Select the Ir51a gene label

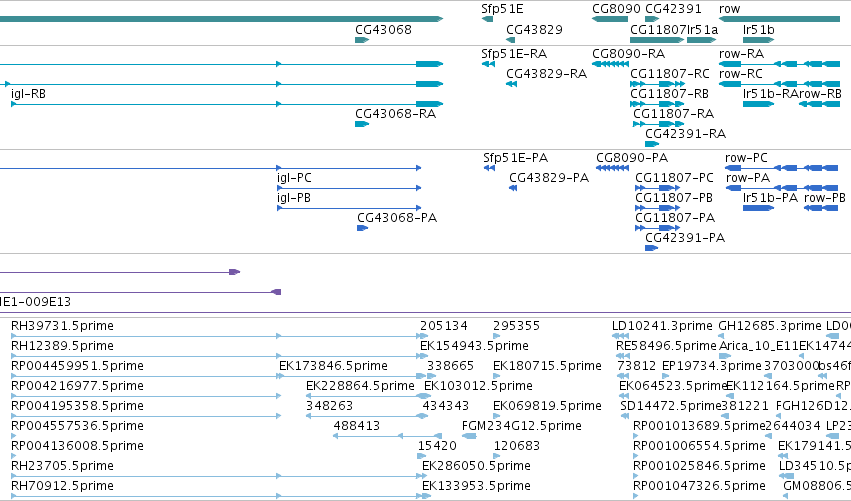coord(702,29)
